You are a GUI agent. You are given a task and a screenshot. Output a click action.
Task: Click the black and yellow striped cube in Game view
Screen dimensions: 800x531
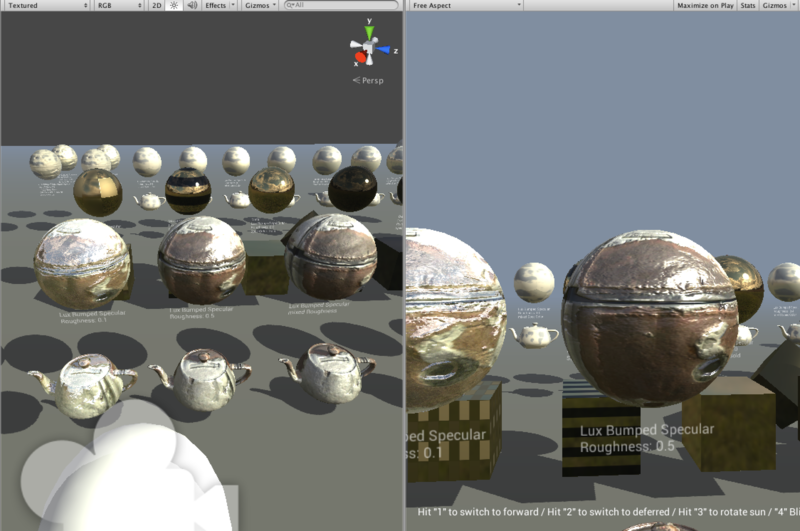click(x=601, y=435)
